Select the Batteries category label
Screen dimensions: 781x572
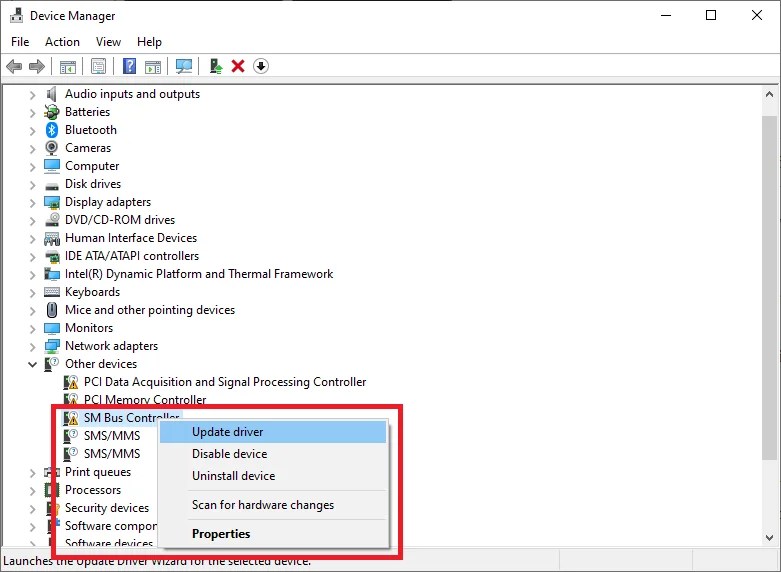88,112
